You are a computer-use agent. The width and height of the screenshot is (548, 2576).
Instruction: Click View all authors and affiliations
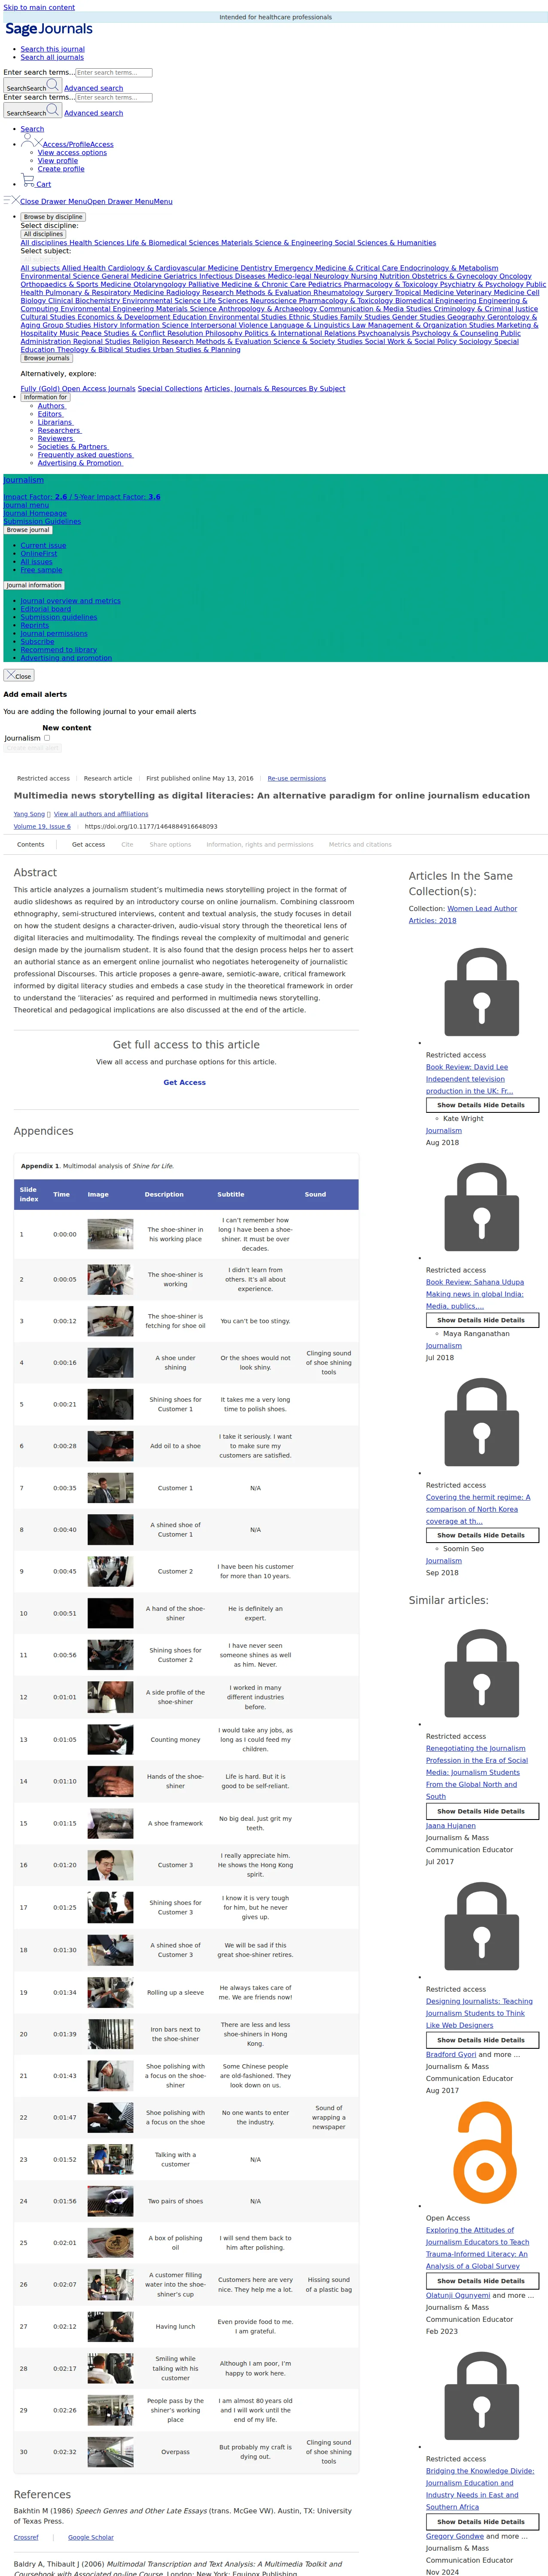point(101,814)
